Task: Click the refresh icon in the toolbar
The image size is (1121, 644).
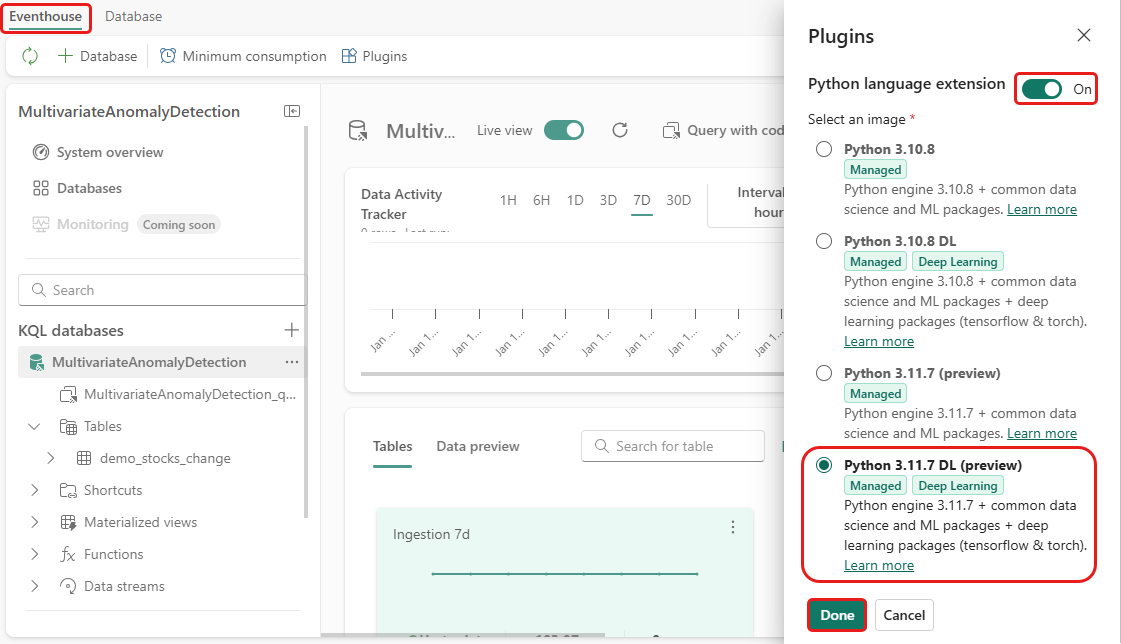Action: [30, 56]
